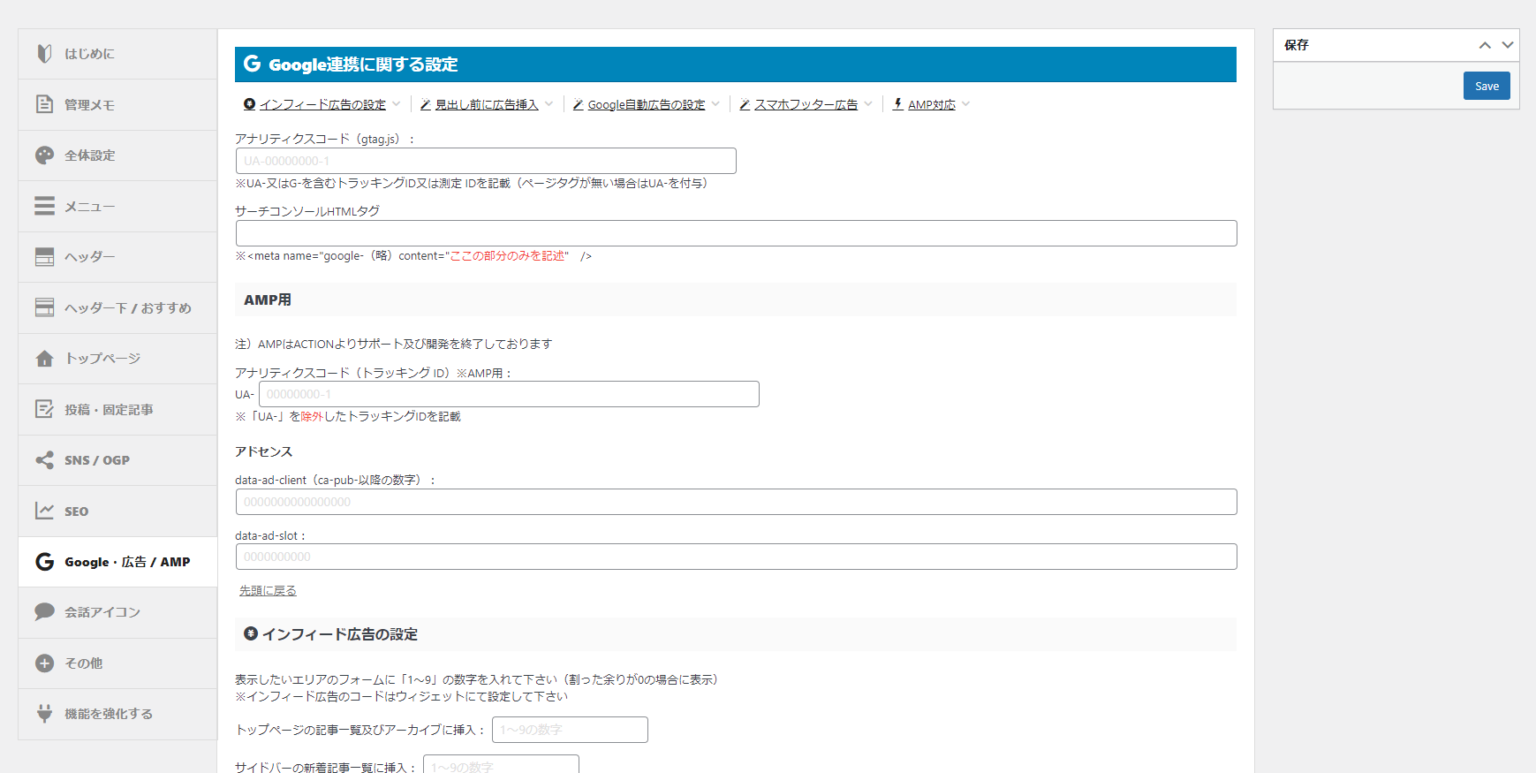
Task: Click the speech bubble icon for 会話アイコン
Action: 44,612
